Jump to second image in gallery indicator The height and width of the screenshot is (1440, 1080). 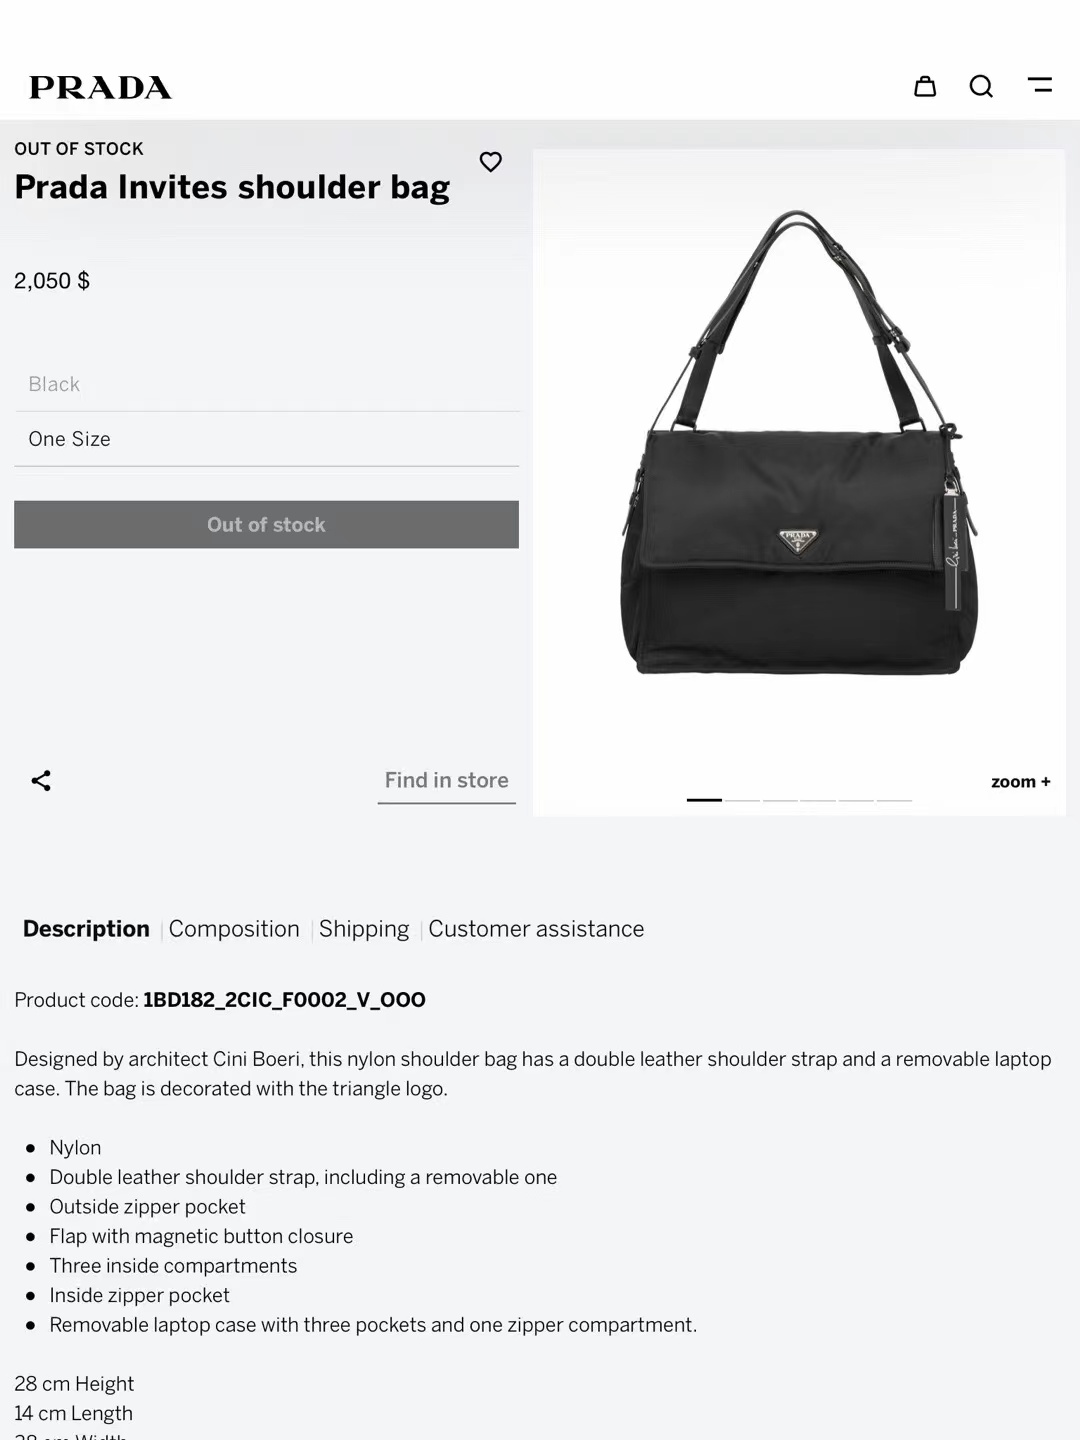(743, 800)
